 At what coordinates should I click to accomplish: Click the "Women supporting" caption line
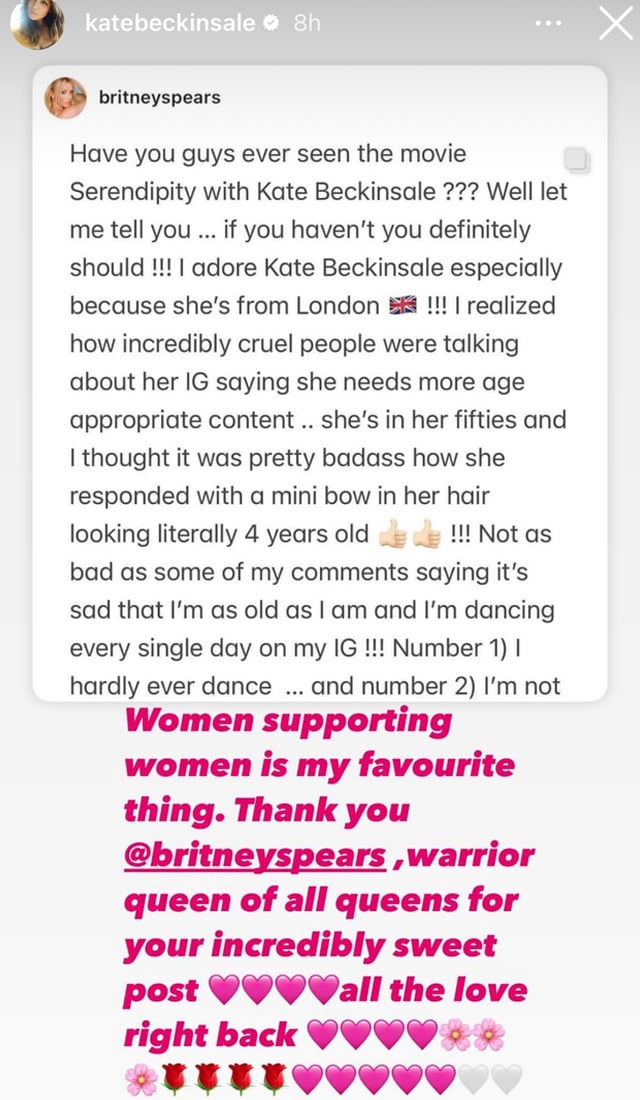[x=287, y=722]
